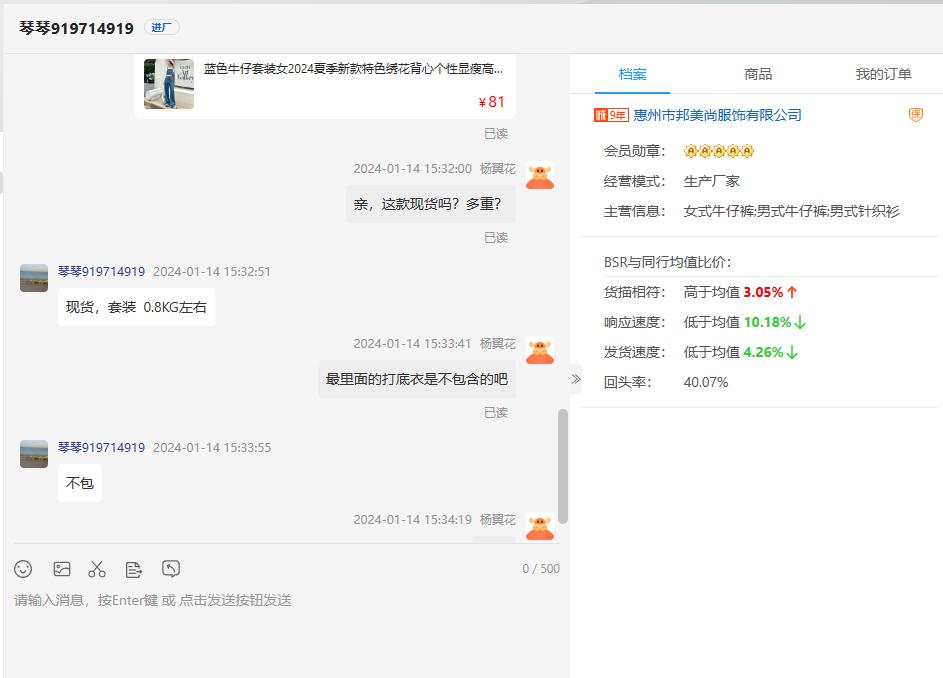Open 惠州市邦美尚服饰有限公司 company link
The height and width of the screenshot is (678, 943).
[x=717, y=115]
